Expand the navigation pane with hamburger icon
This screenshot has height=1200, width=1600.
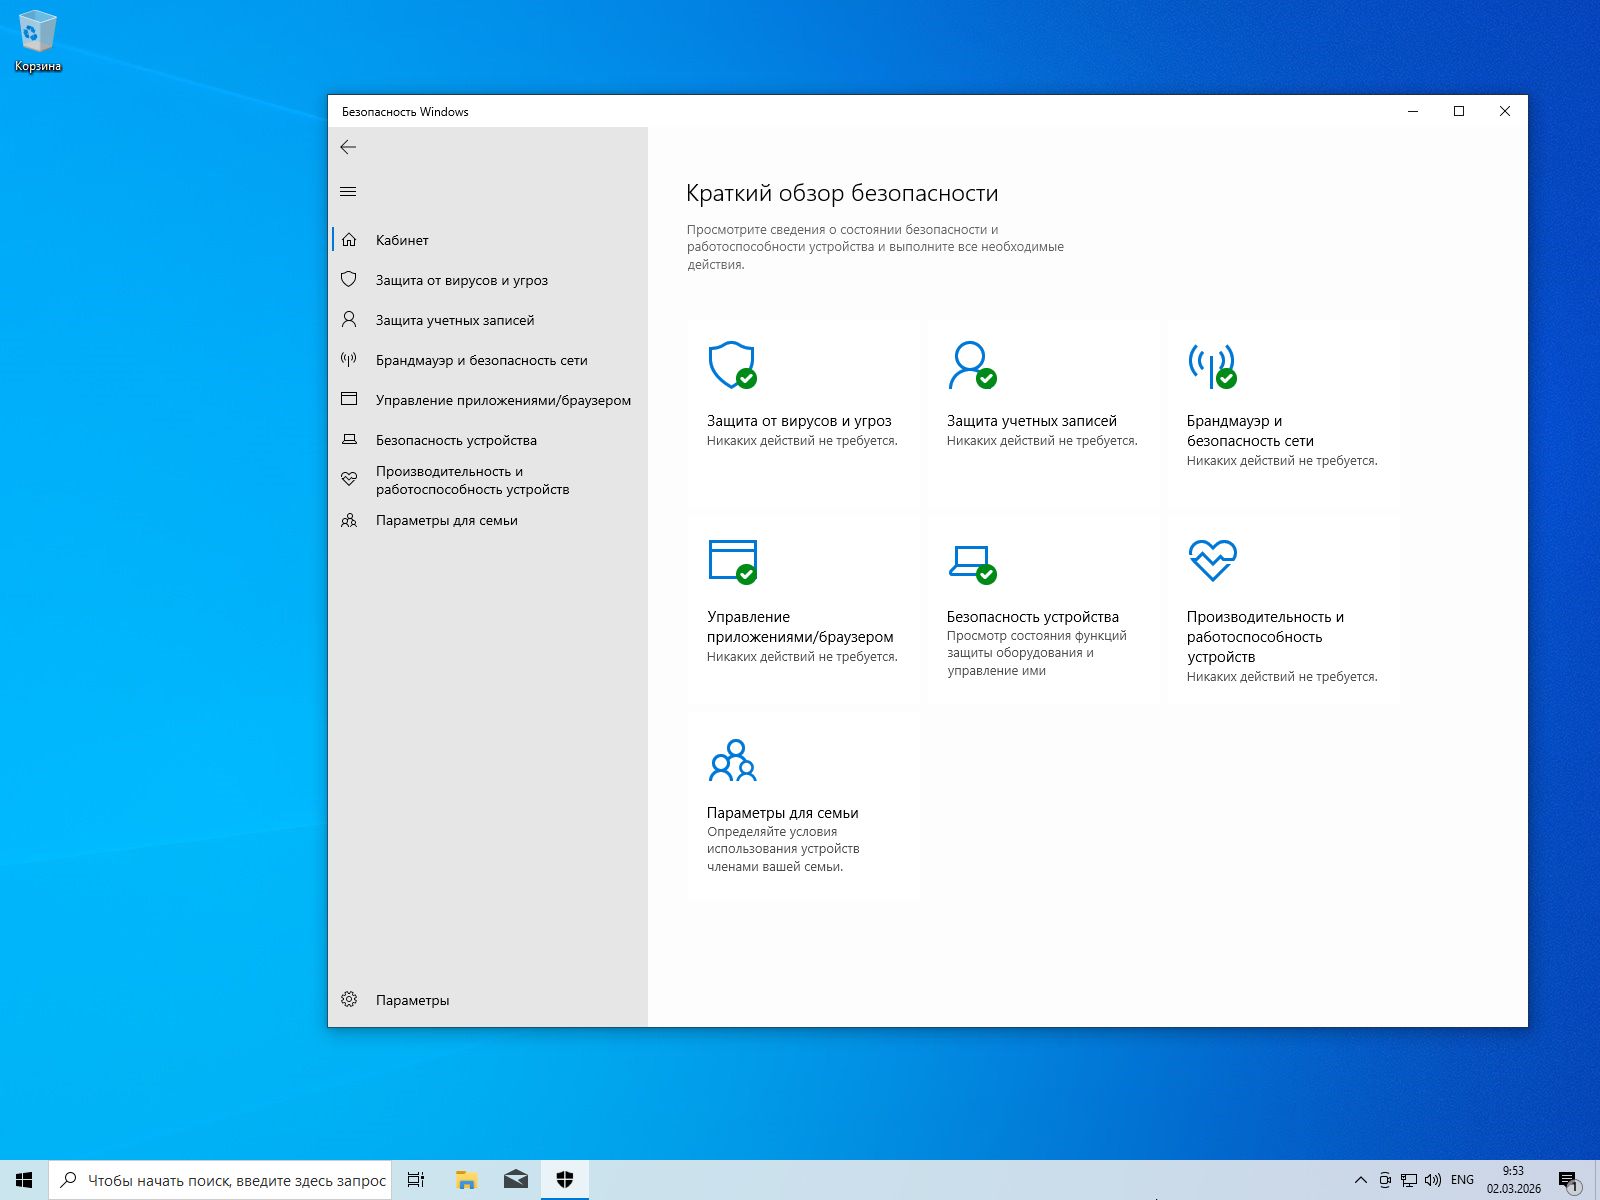point(348,190)
